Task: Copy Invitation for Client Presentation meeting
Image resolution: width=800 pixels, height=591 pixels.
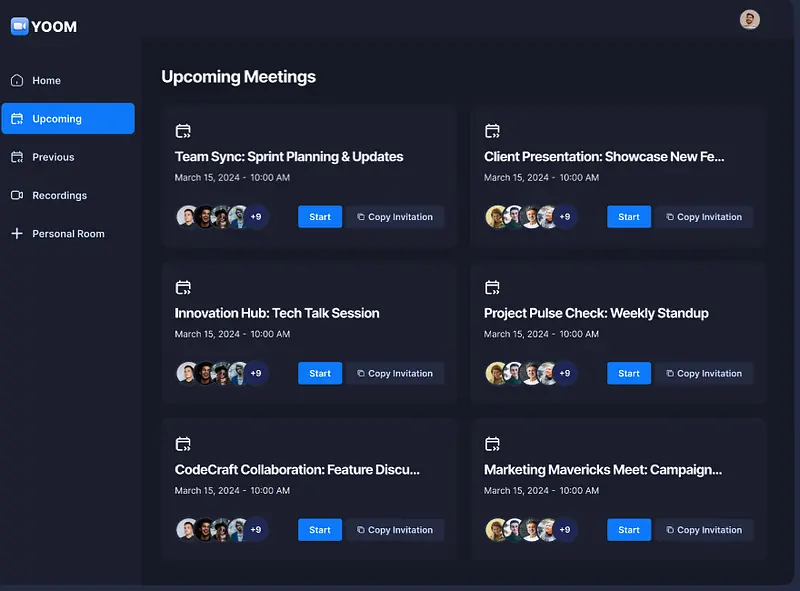Action: pos(704,217)
